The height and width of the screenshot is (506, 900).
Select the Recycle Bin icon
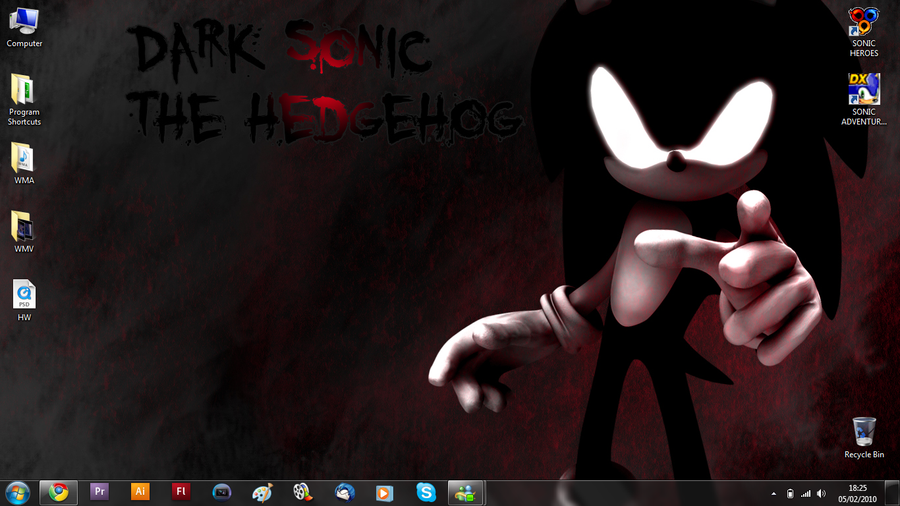point(863,438)
